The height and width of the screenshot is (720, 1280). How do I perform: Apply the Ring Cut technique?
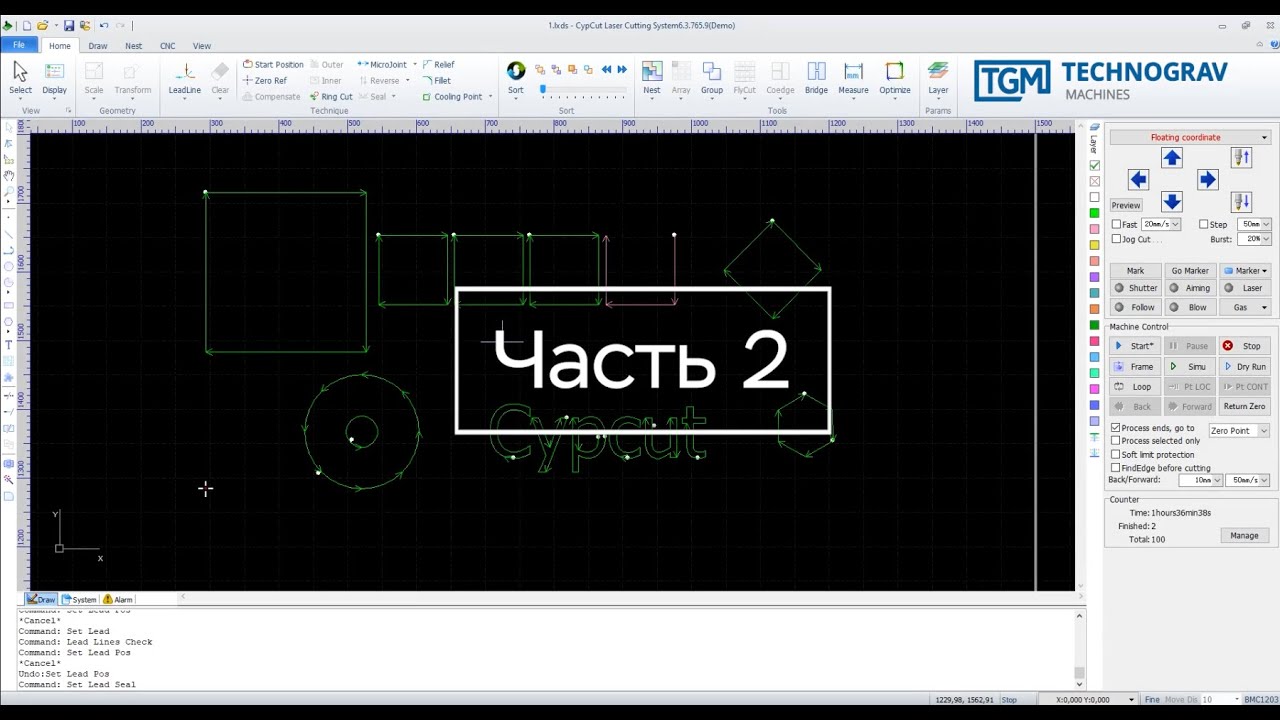pyautogui.click(x=331, y=97)
